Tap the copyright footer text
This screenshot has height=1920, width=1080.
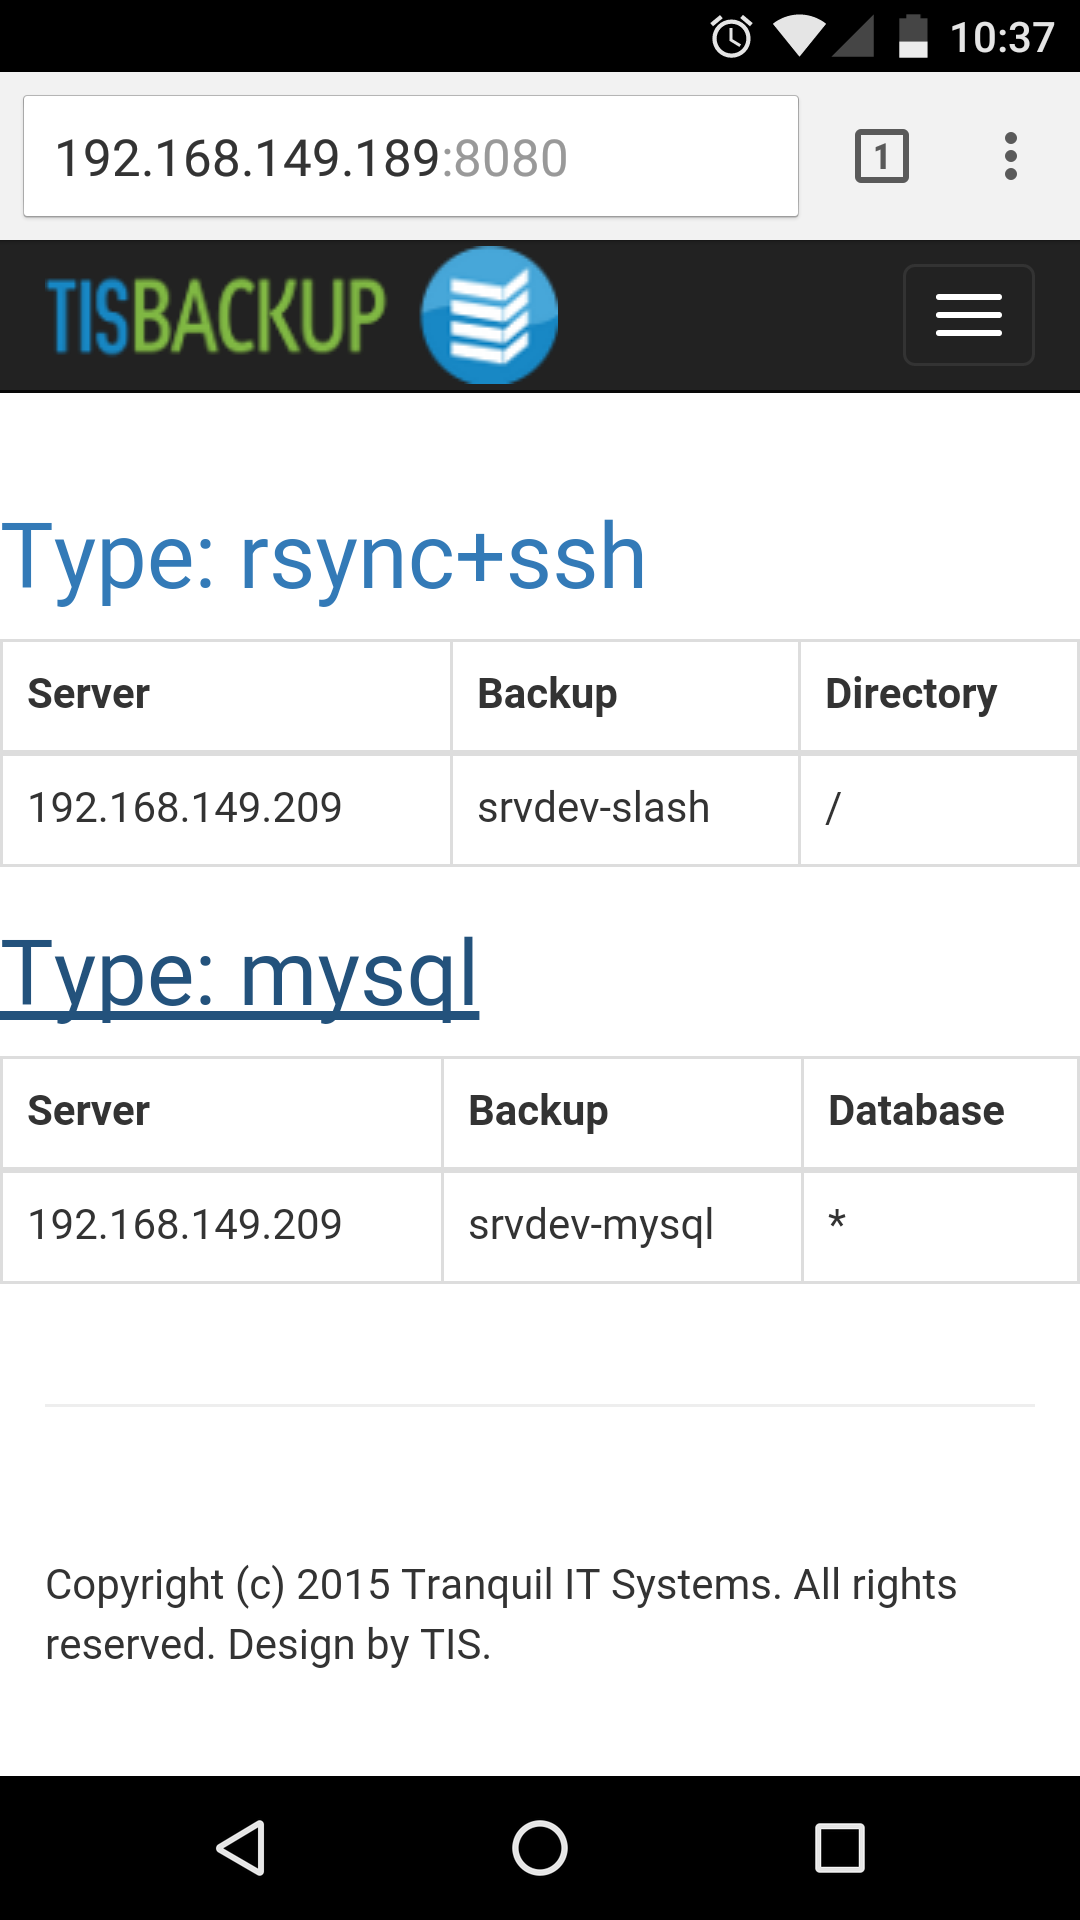coord(500,1614)
